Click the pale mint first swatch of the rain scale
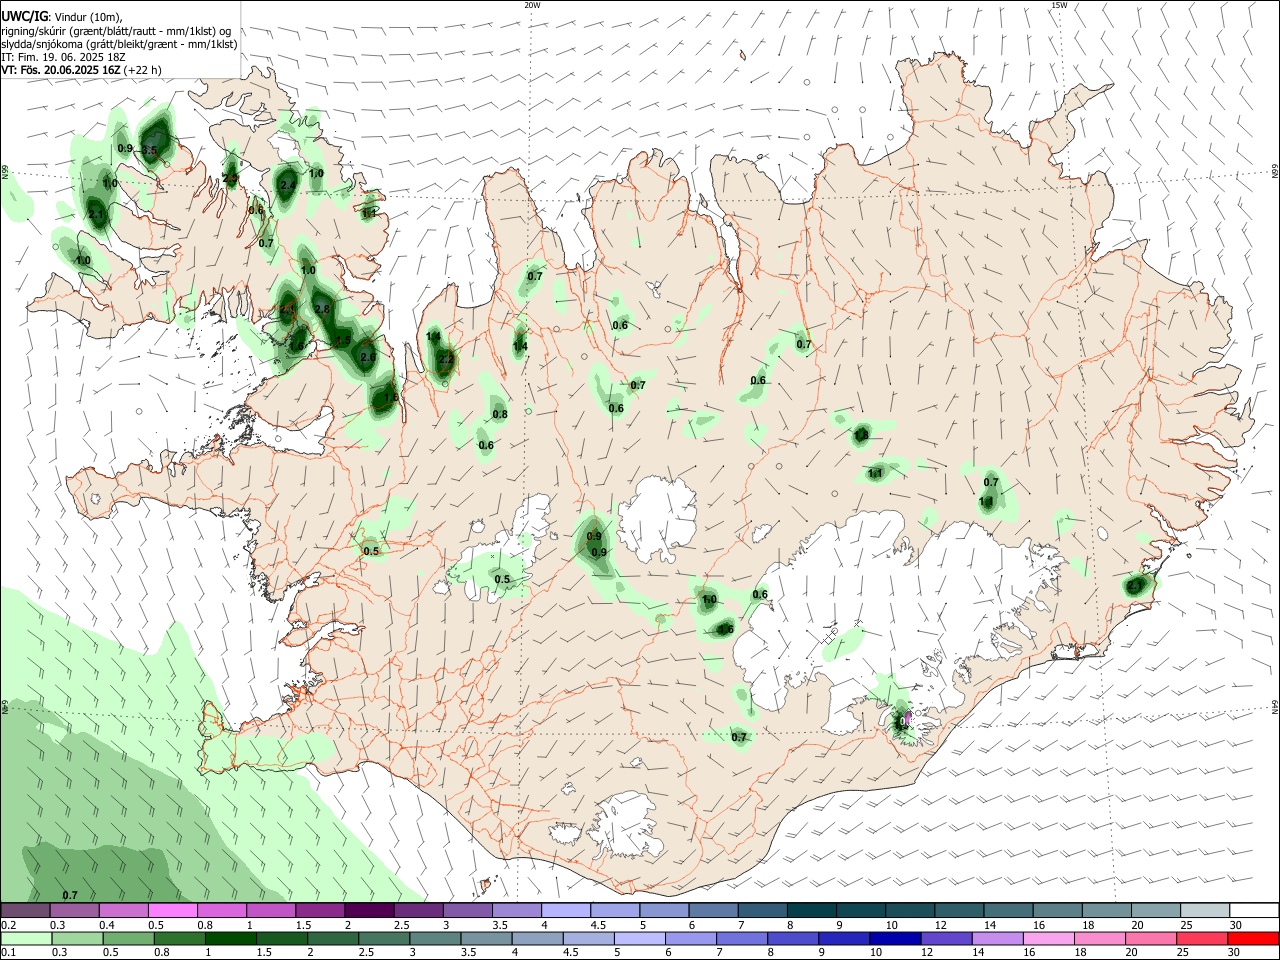 (x=26, y=939)
